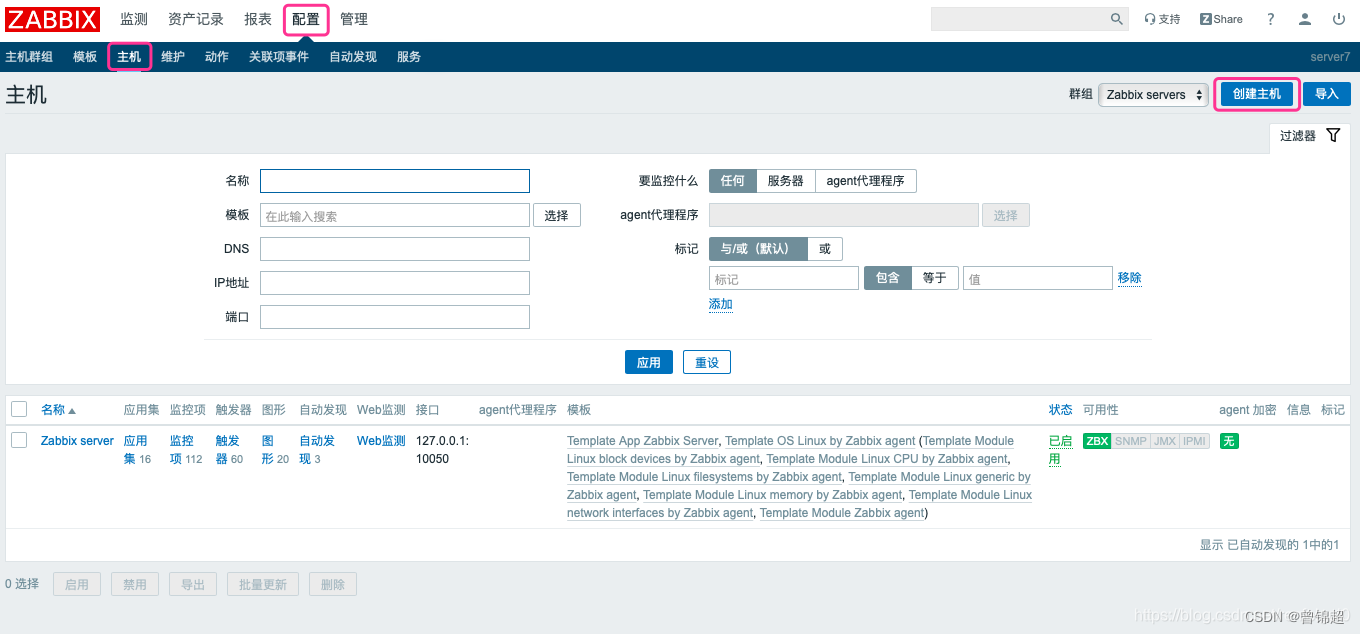
Task: Click the ZABBIX logo
Action: [53, 19]
